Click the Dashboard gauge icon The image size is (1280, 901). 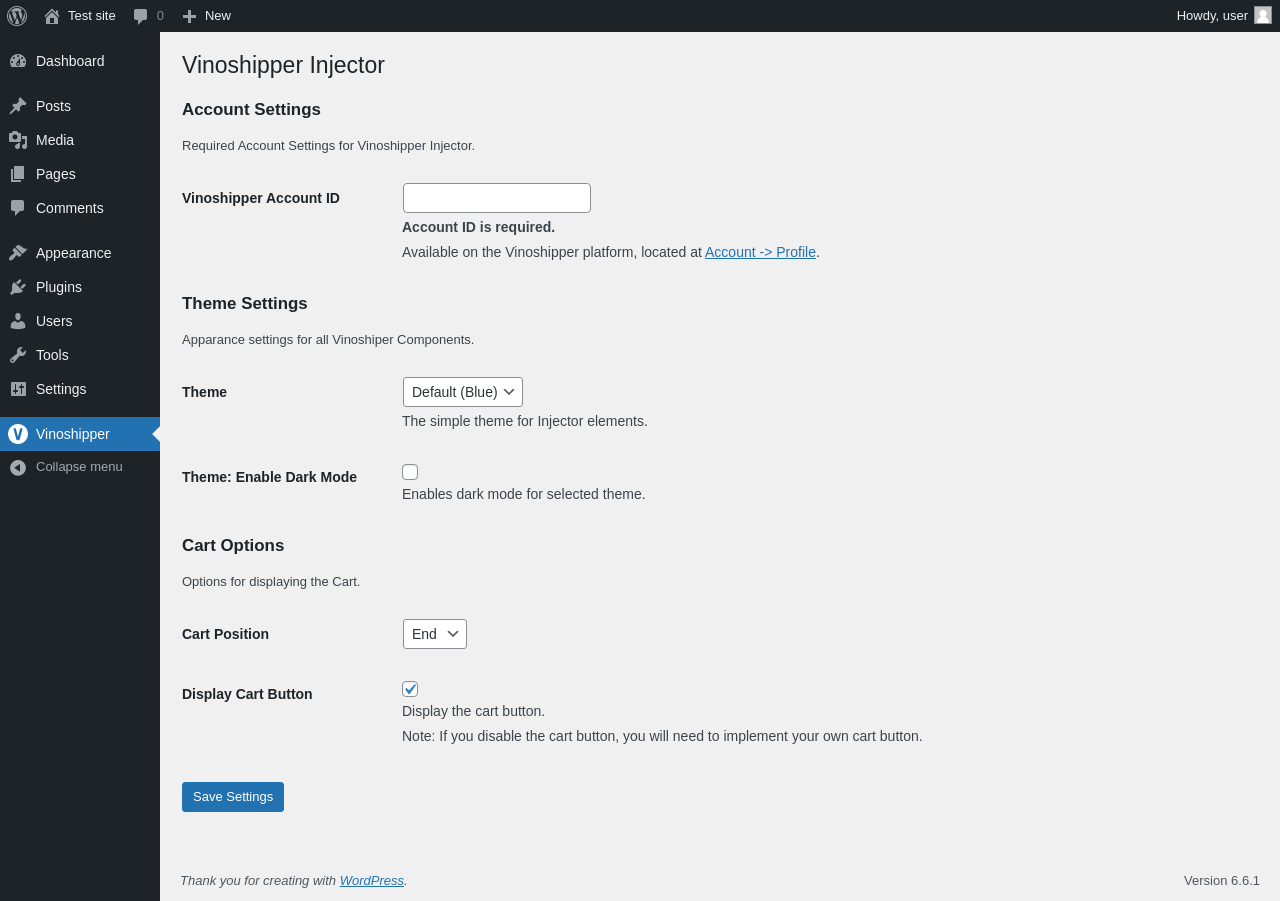point(18,61)
